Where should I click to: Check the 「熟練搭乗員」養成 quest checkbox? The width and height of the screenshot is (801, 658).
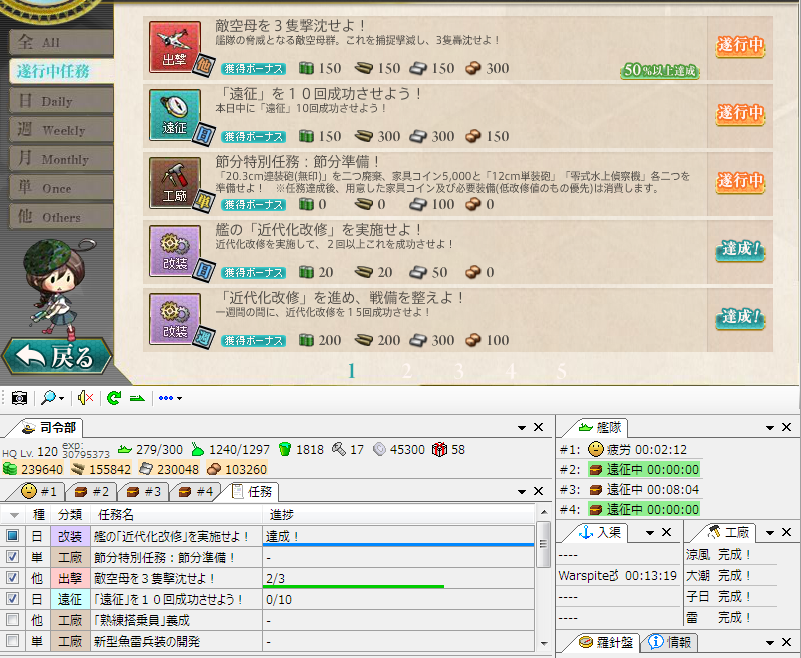click(12, 620)
